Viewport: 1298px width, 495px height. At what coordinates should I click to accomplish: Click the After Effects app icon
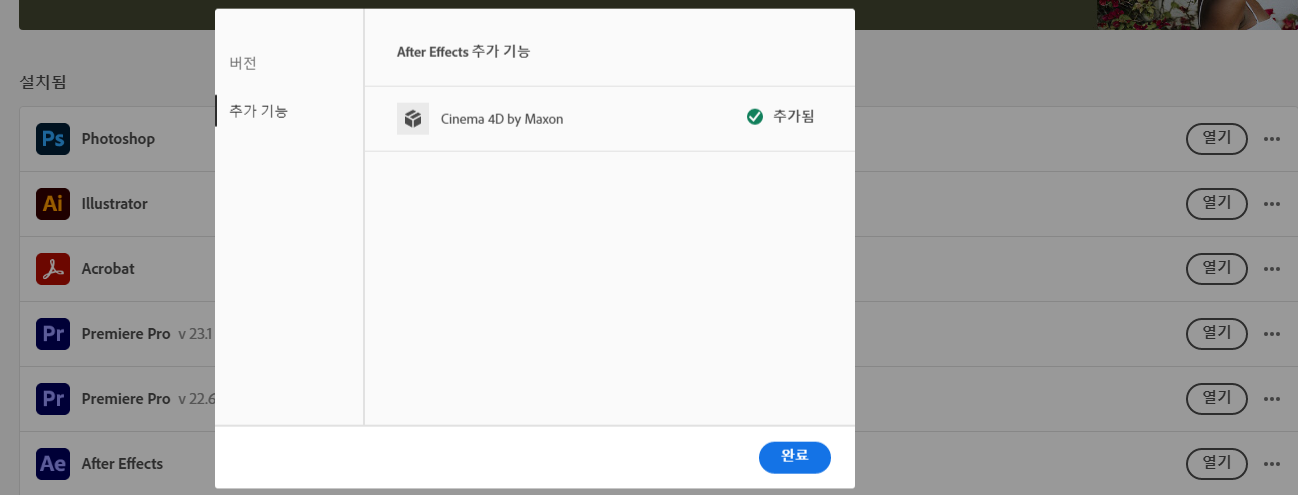[53, 464]
